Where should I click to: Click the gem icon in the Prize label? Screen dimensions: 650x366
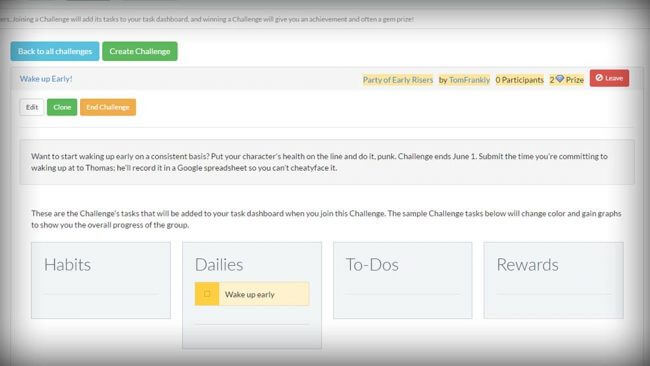pos(560,79)
